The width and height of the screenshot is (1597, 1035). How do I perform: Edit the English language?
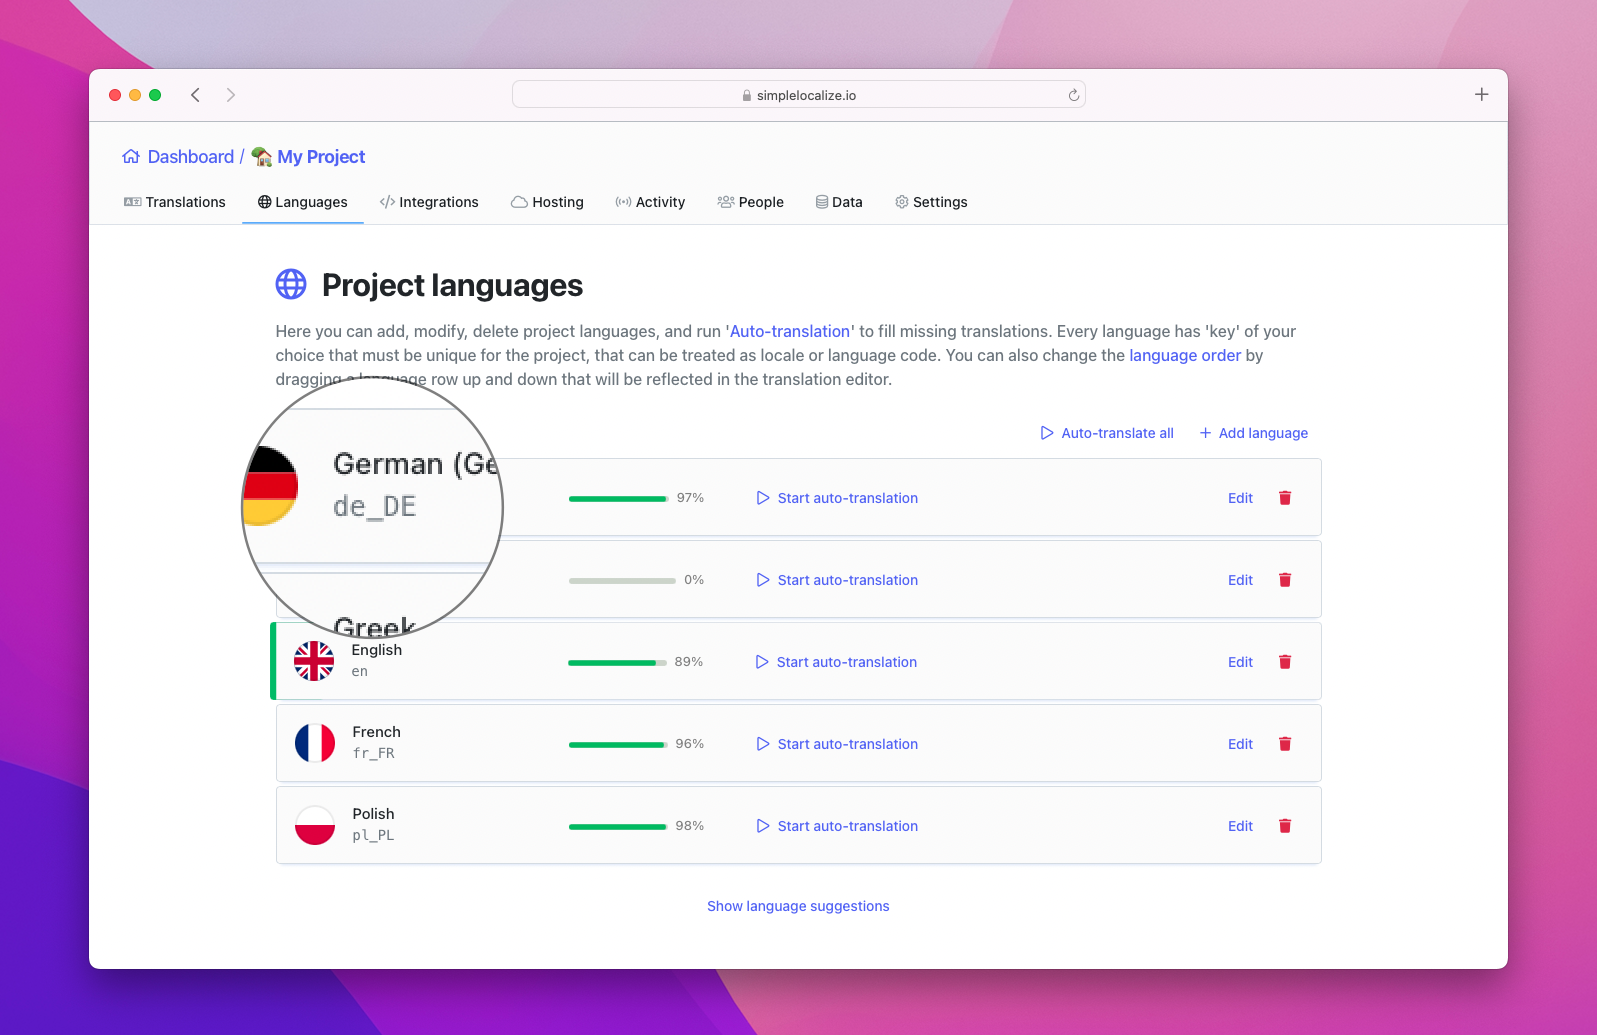(1240, 662)
